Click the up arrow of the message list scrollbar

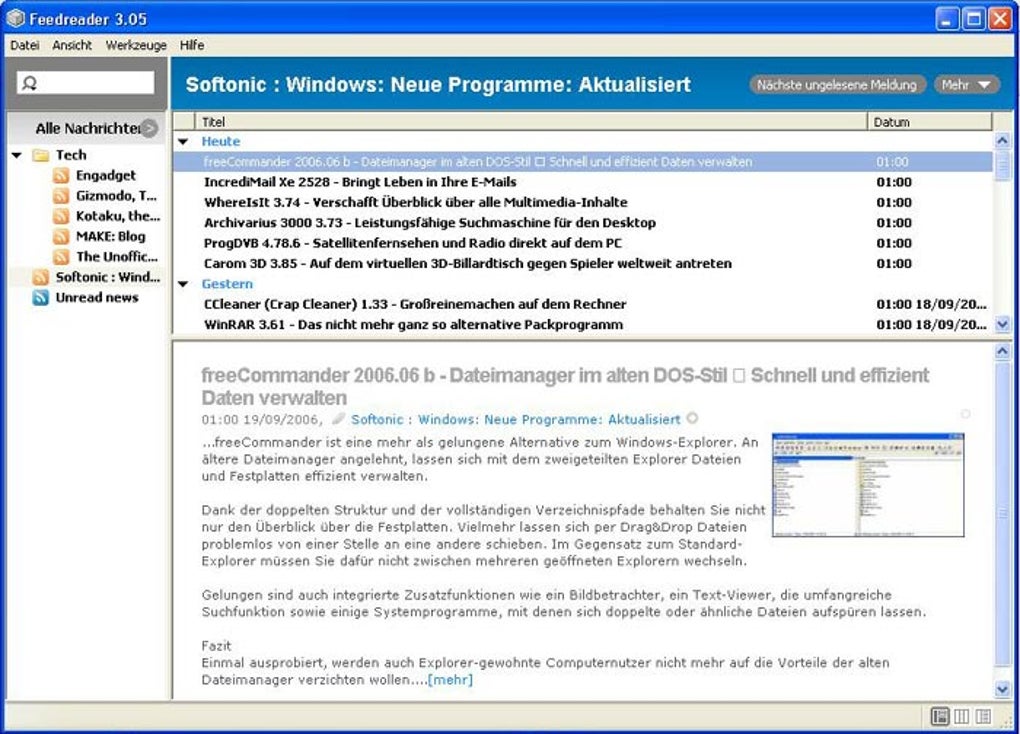click(x=1002, y=141)
